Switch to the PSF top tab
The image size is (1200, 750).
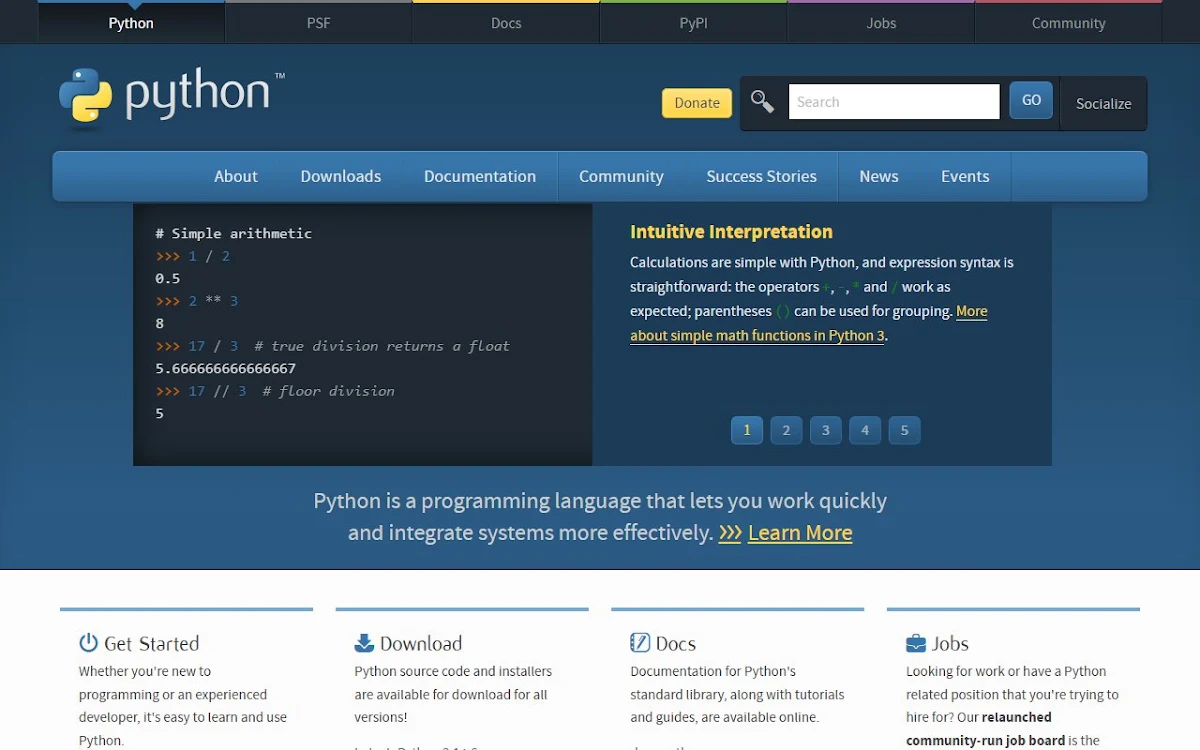[x=318, y=23]
